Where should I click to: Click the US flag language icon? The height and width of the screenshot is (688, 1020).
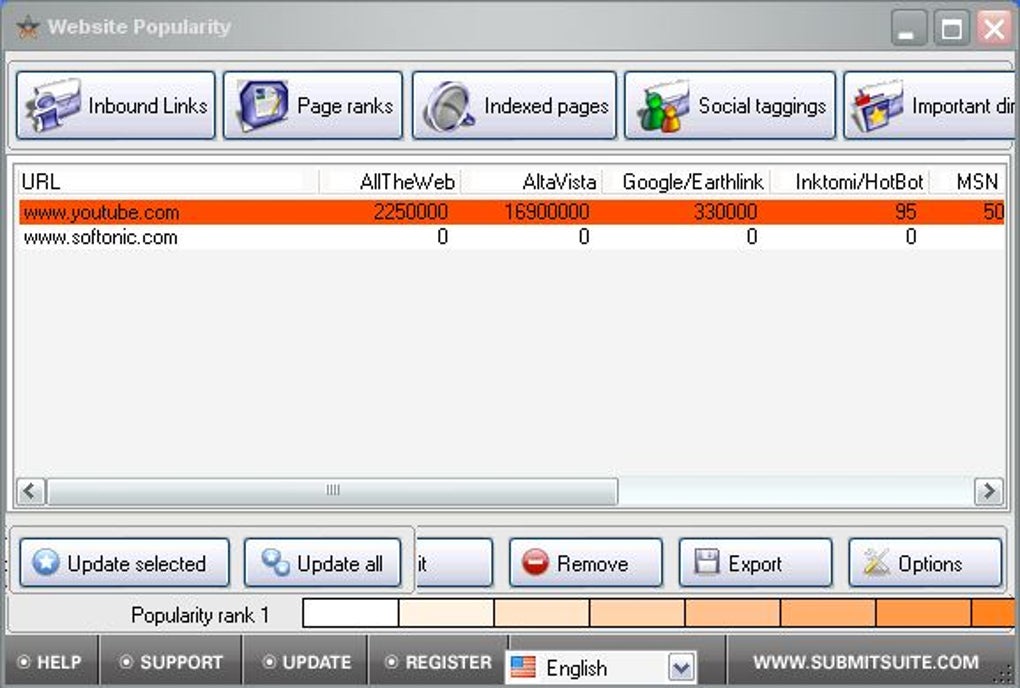pos(523,667)
